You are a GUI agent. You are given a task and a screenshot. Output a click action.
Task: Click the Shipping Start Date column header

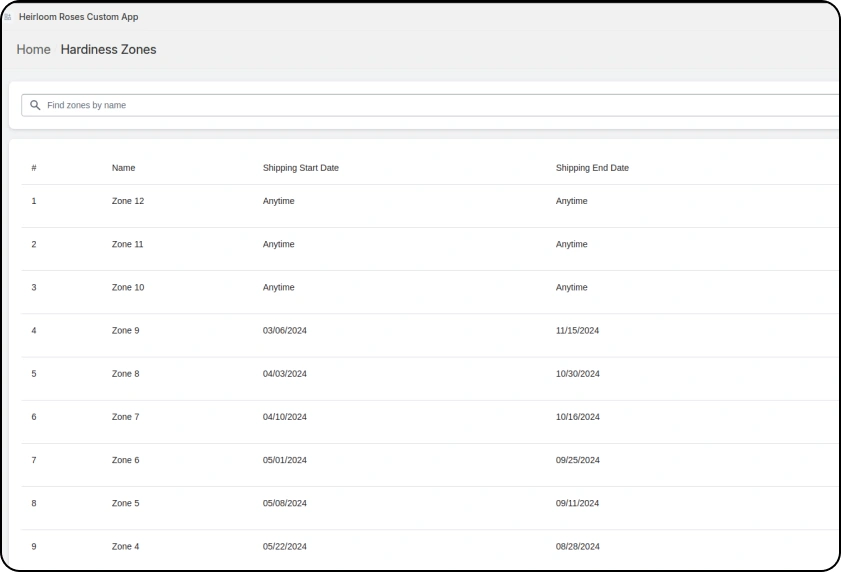[x=300, y=168]
